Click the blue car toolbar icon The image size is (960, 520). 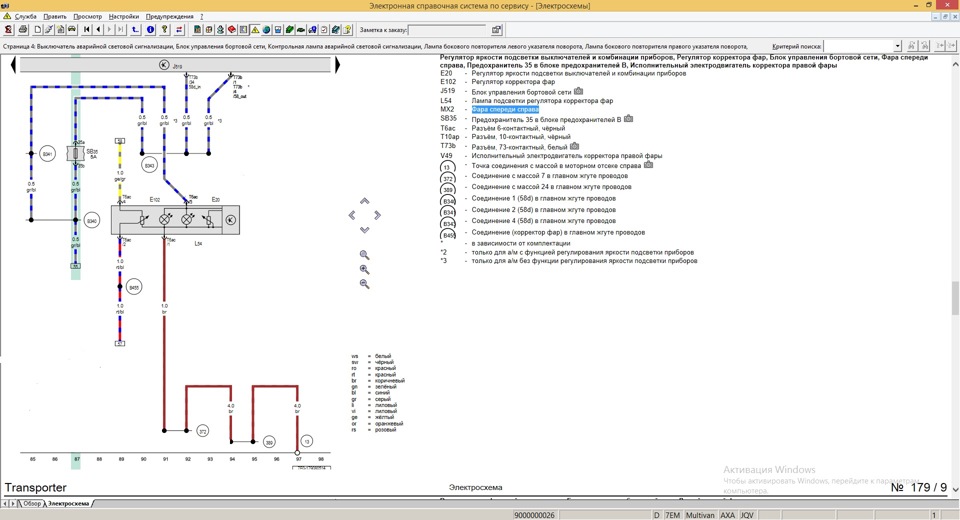pos(312,29)
